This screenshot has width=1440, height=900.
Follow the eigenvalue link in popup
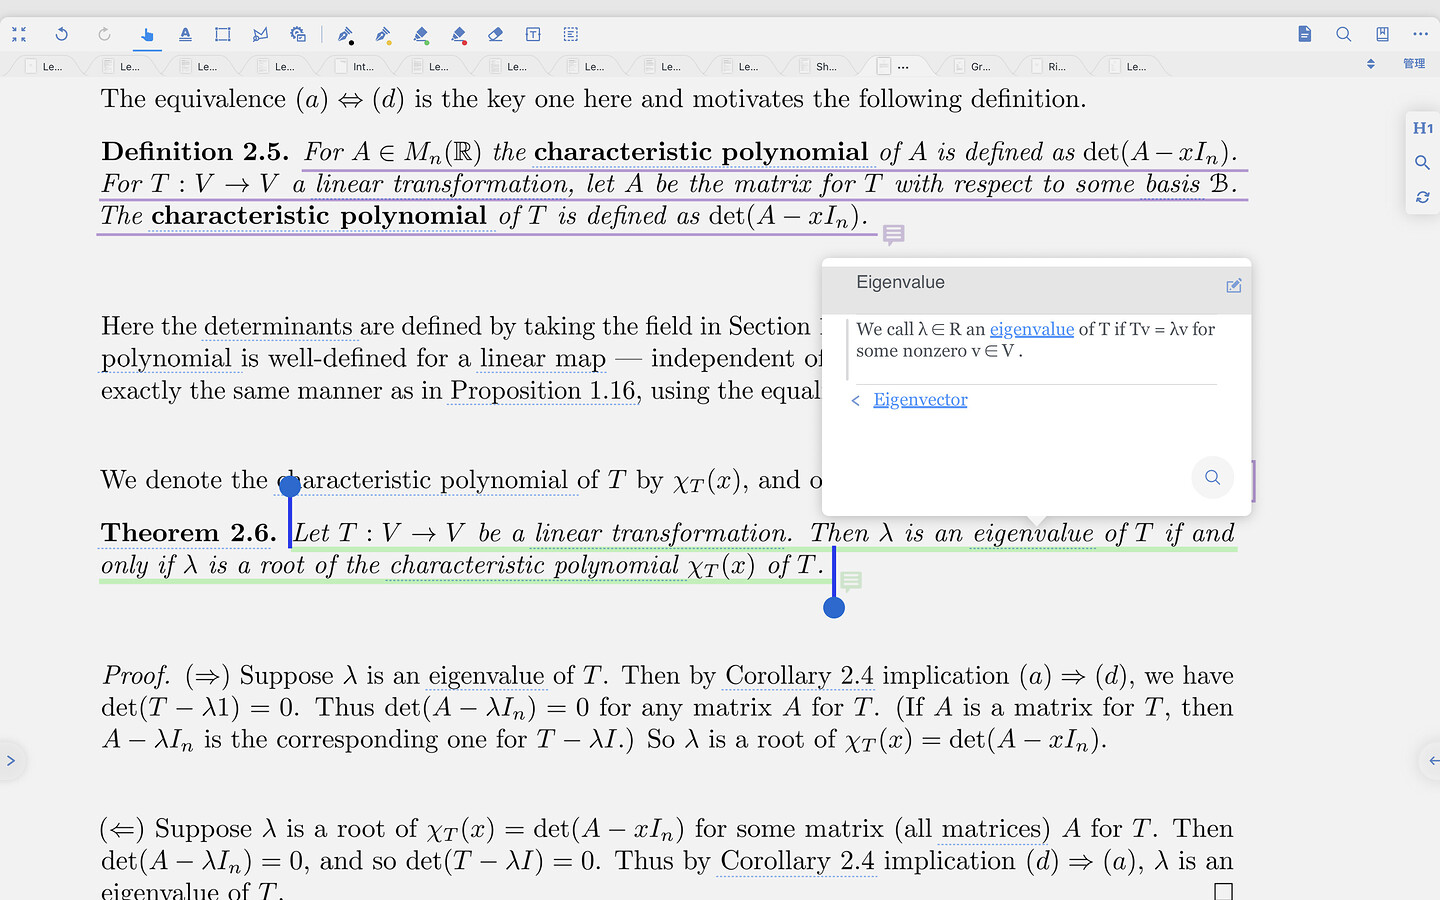point(1031,329)
